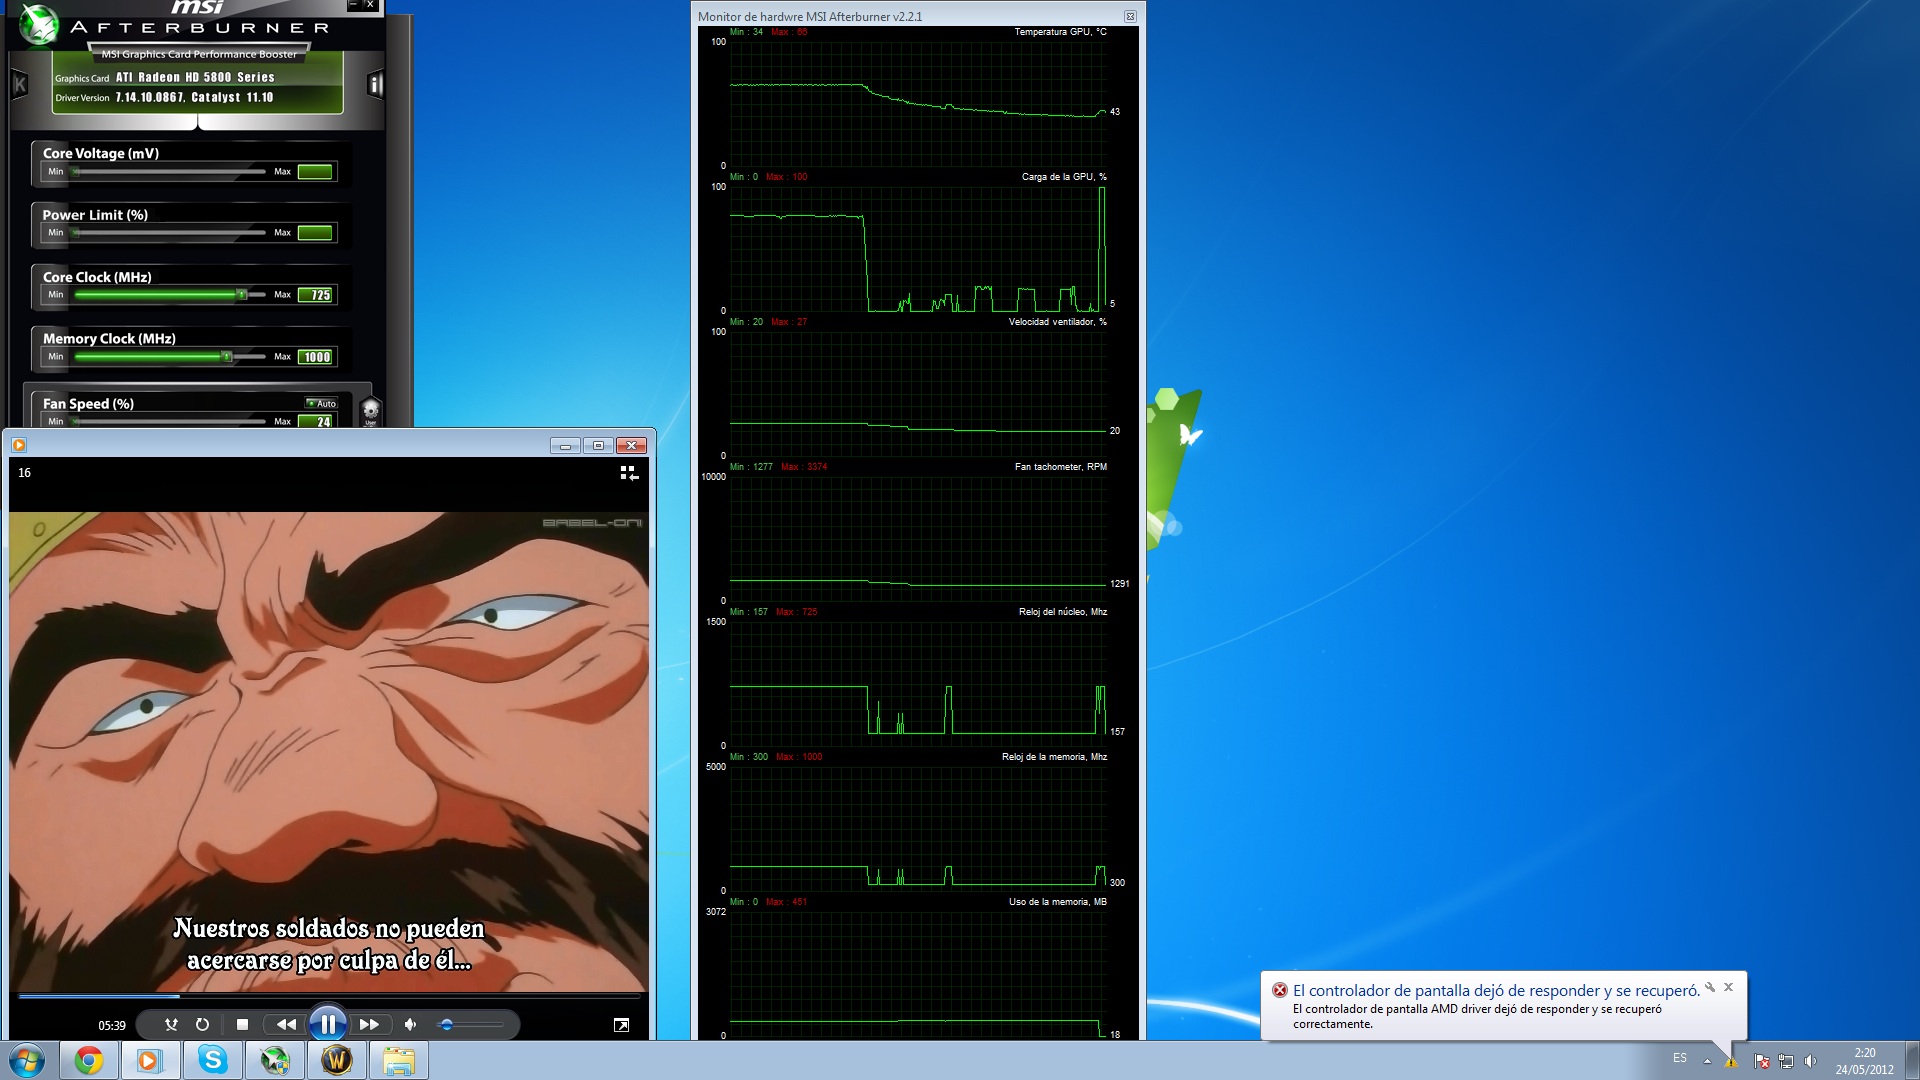Click the Power Limit value field

pos(317,233)
